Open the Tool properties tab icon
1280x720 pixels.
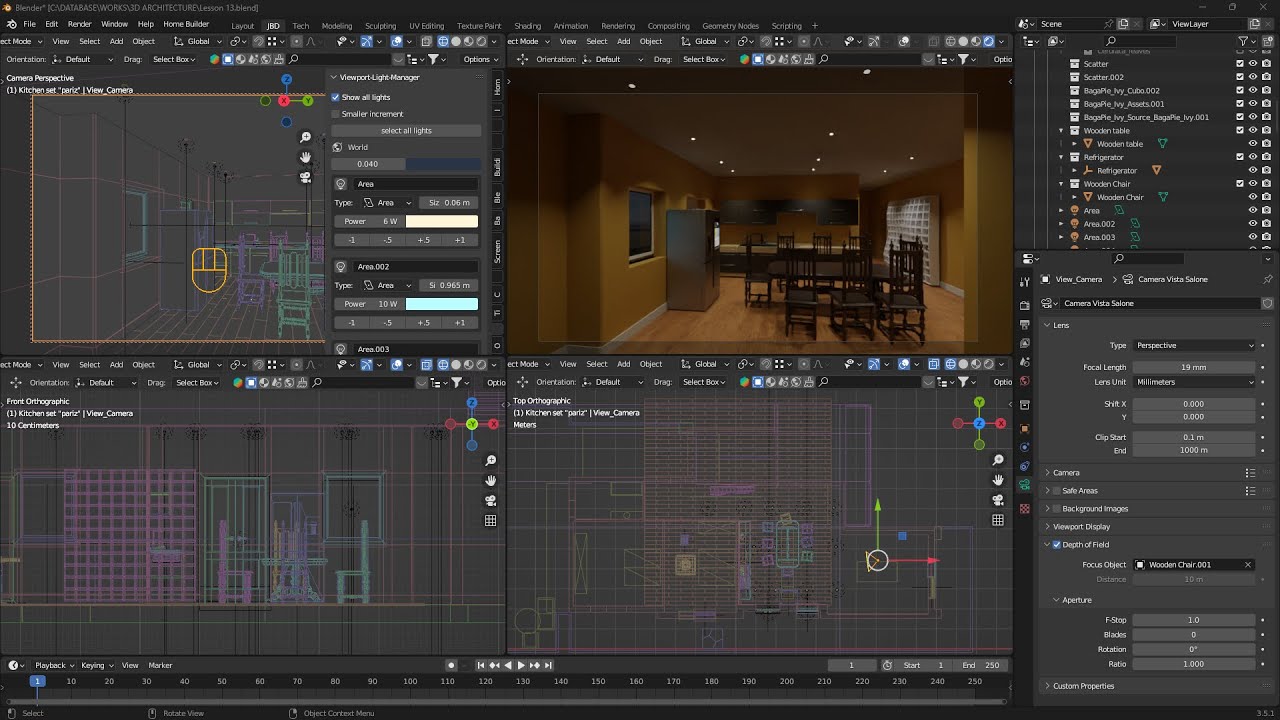click(x=1024, y=283)
